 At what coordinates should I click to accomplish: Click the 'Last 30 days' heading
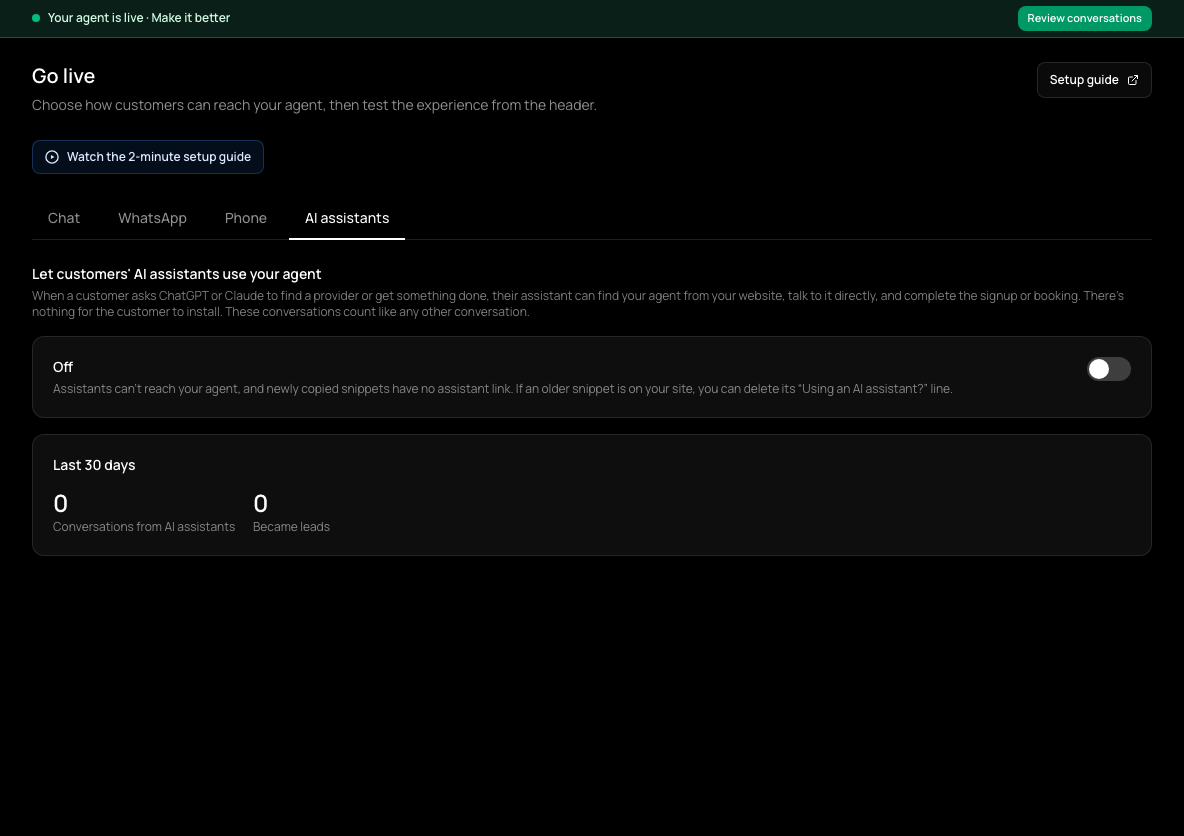coord(94,465)
